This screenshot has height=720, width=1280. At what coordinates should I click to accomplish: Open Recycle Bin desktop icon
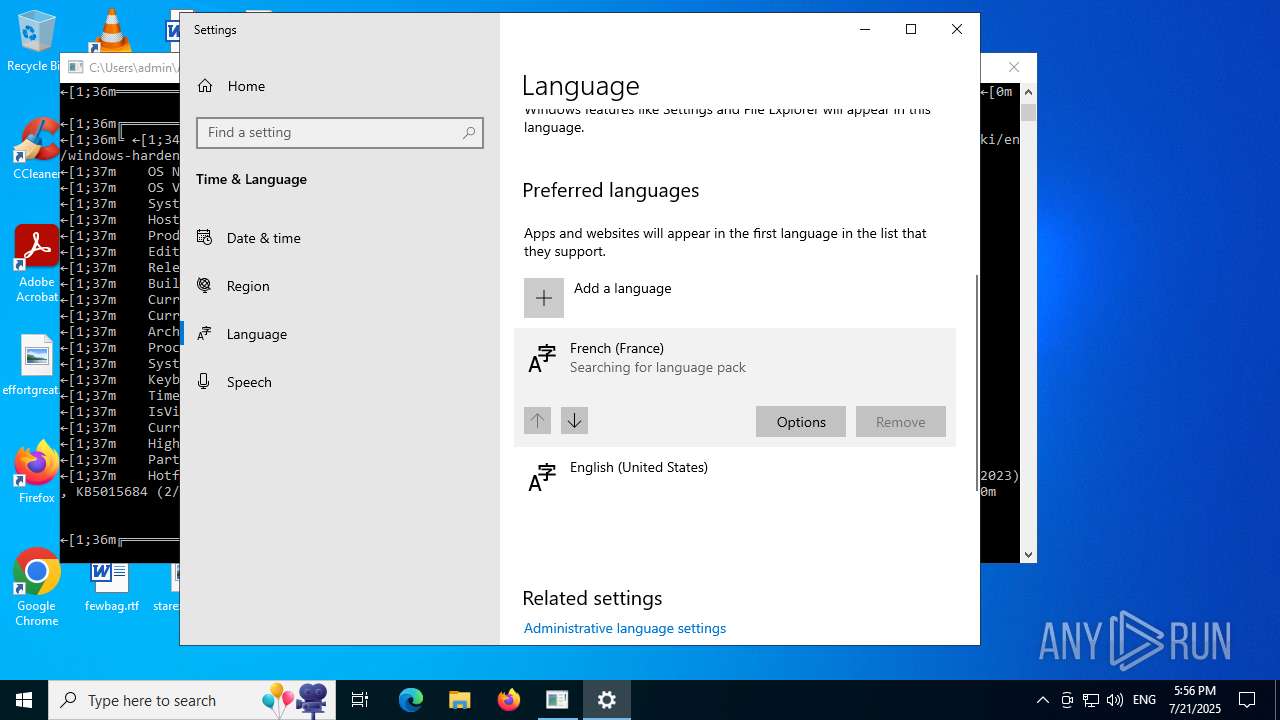click(x=36, y=41)
